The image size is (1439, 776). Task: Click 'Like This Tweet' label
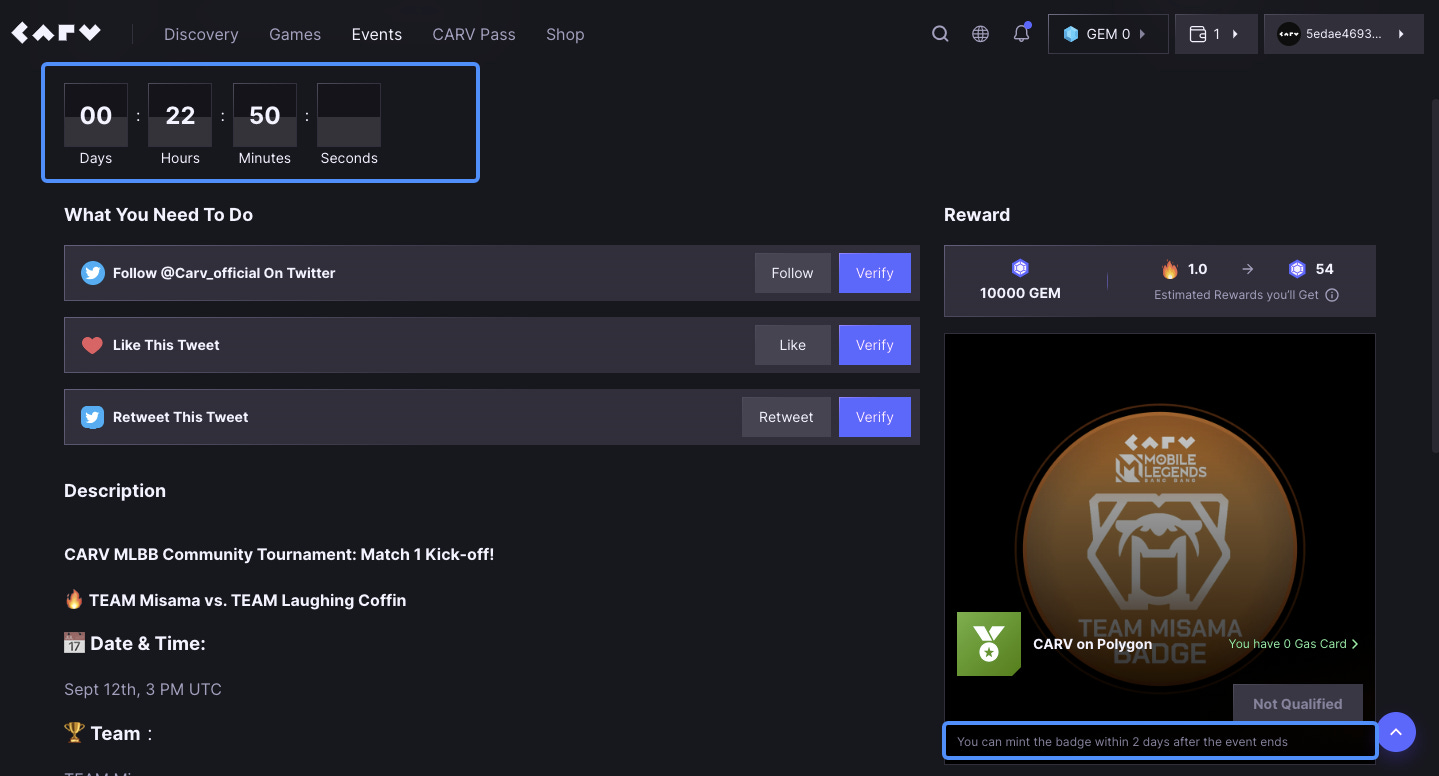(x=166, y=345)
